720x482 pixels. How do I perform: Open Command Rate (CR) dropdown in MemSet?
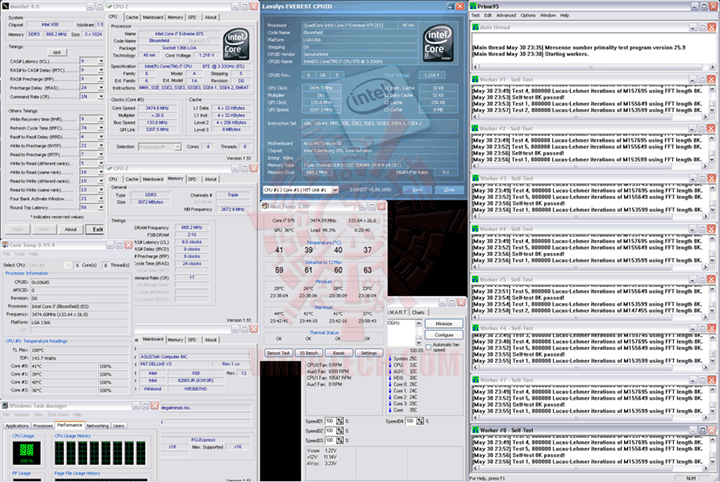point(101,97)
